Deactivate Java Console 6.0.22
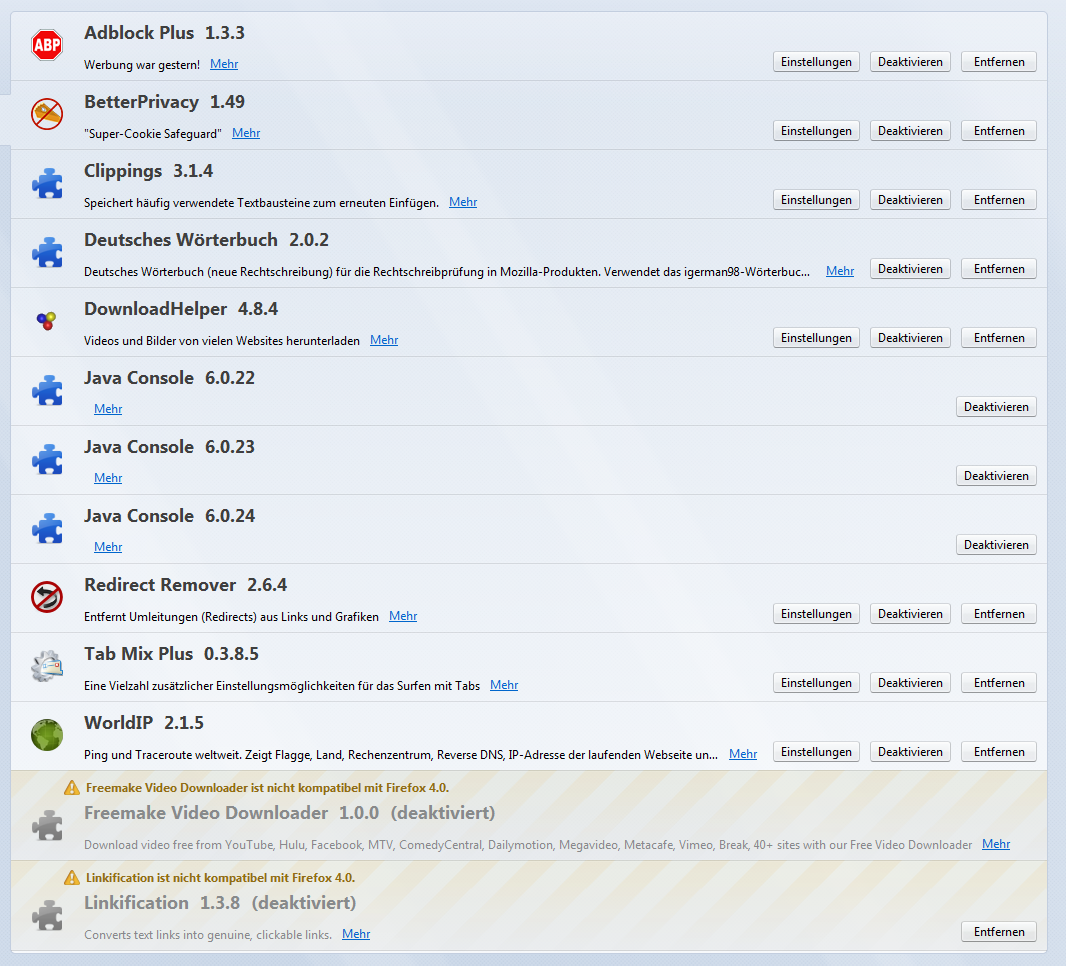This screenshot has height=966, width=1066. click(x=996, y=407)
